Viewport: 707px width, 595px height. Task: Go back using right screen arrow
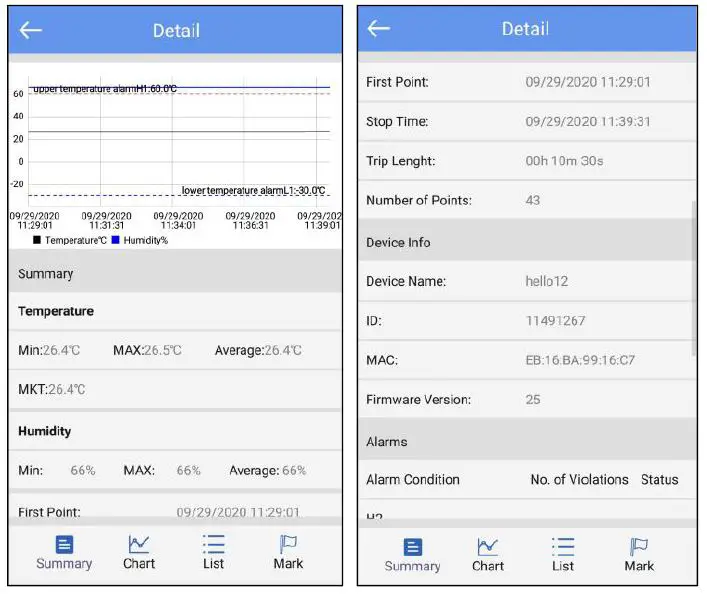378,28
